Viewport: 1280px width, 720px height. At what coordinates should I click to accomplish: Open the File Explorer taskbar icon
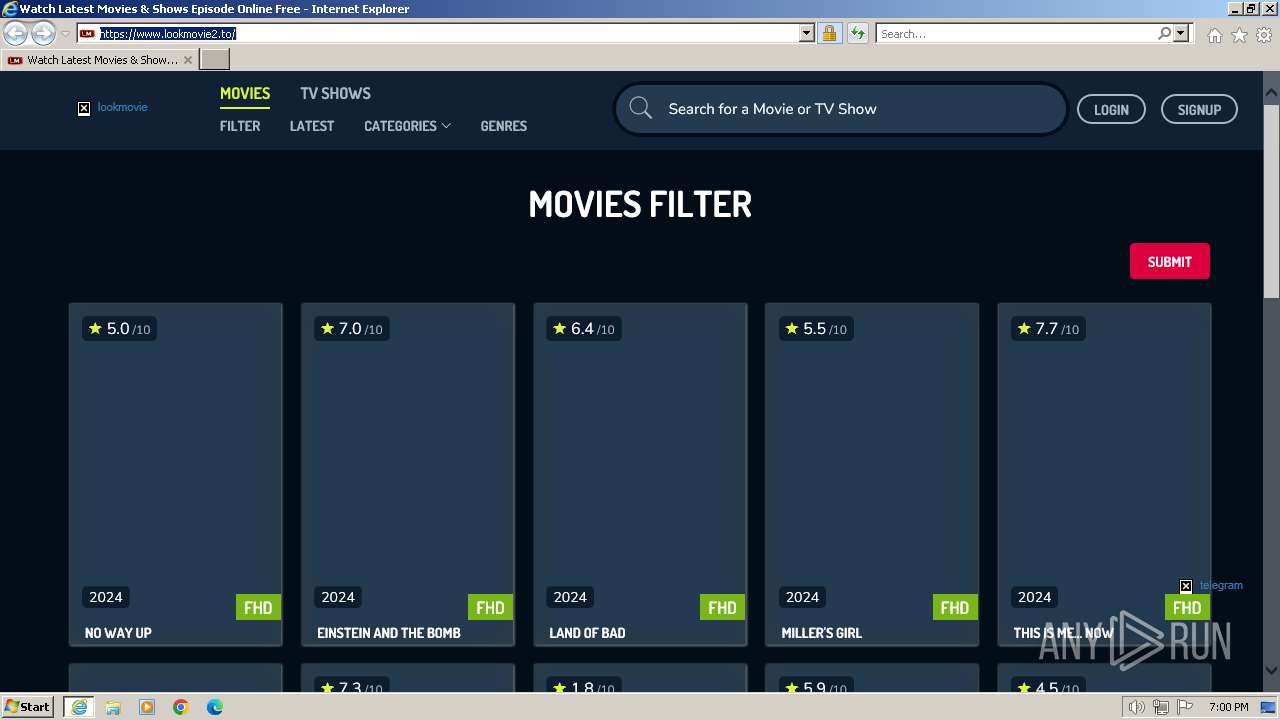[x=113, y=707]
